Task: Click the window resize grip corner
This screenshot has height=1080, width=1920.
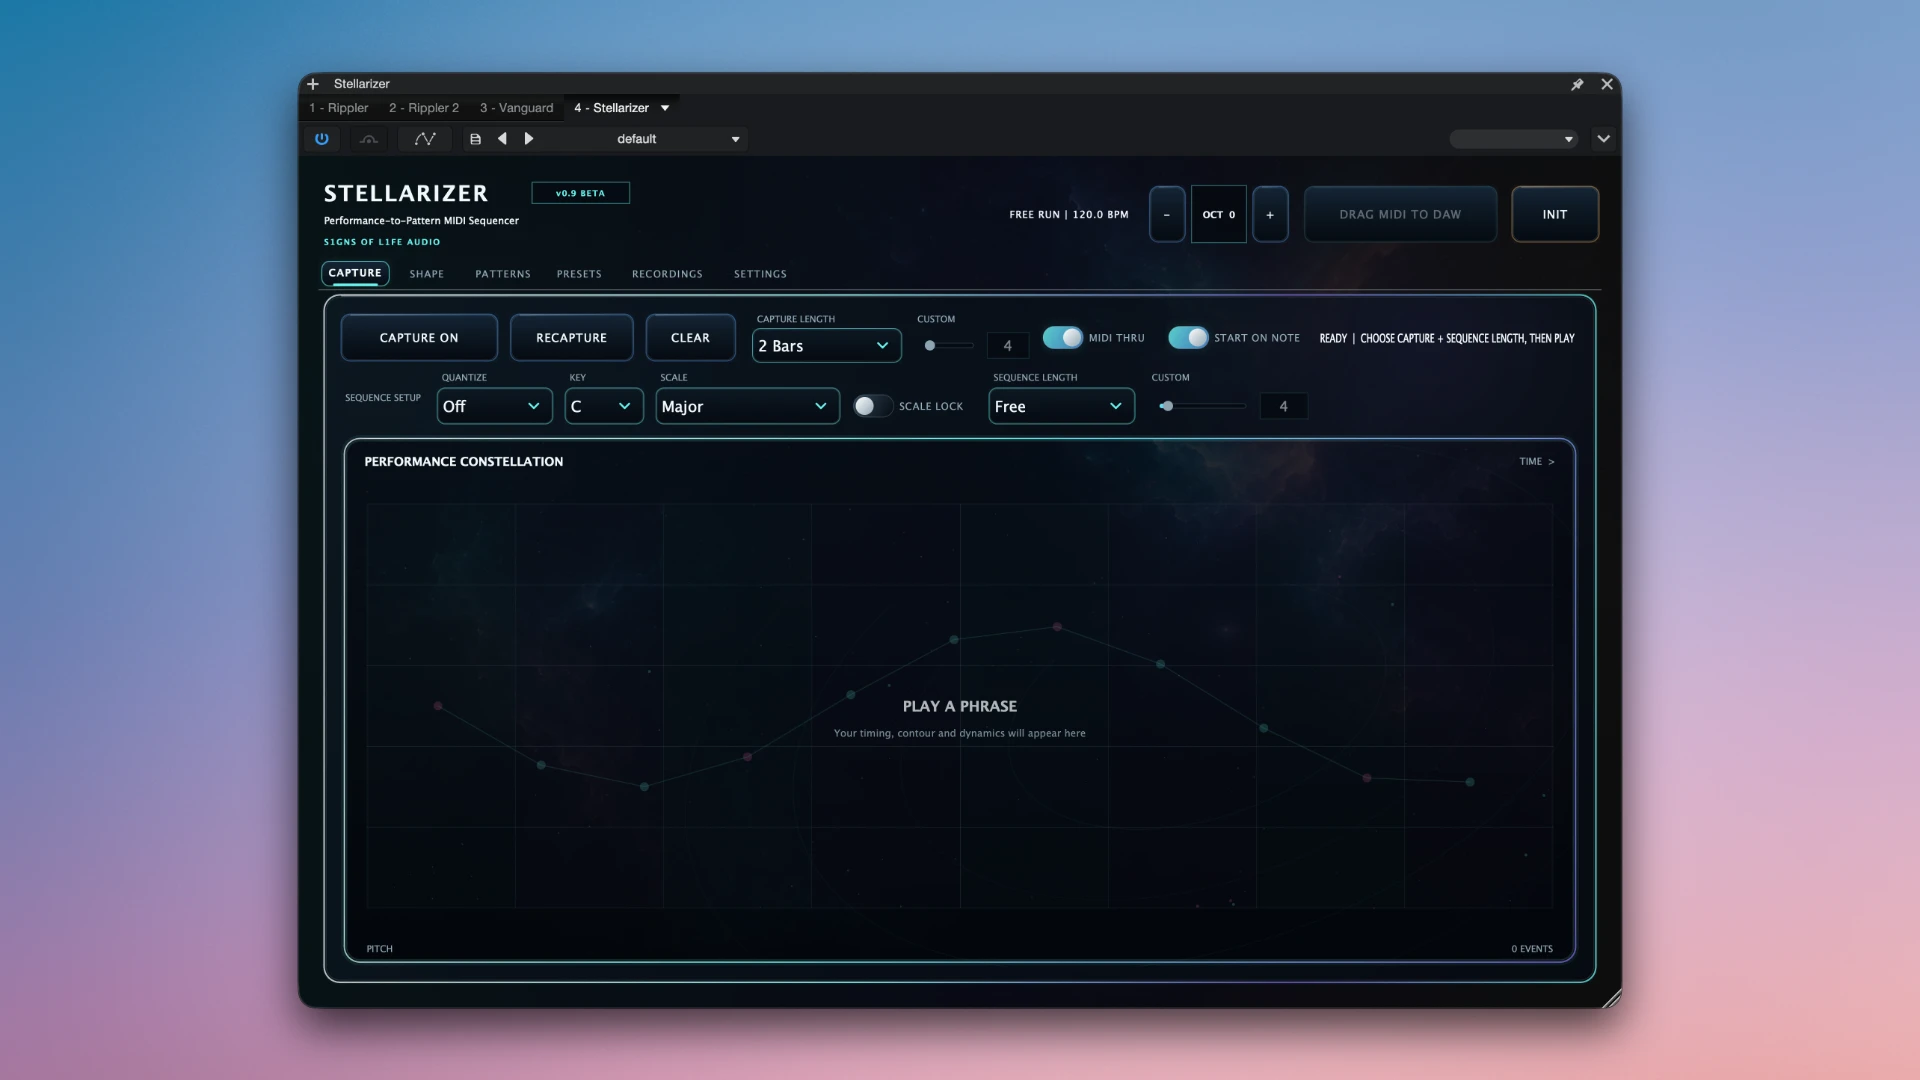Action: 1611,997
